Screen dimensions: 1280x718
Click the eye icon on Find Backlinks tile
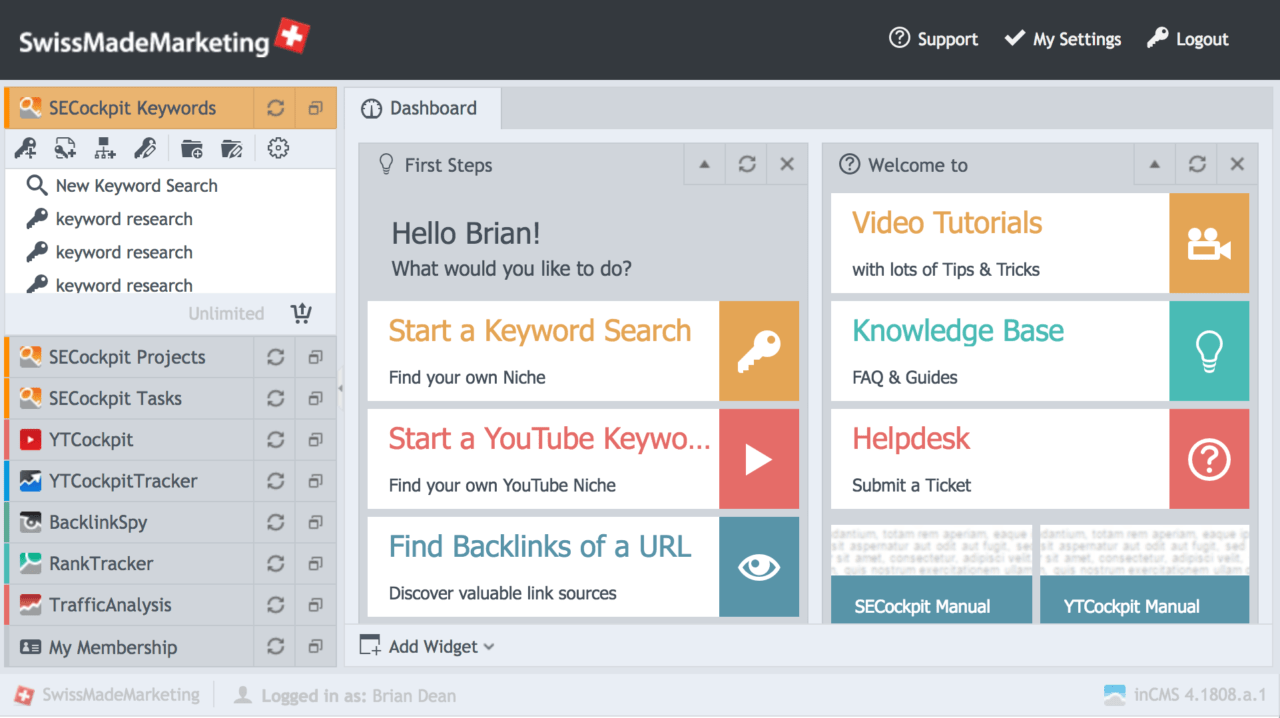pyautogui.click(x=759, y=567)
